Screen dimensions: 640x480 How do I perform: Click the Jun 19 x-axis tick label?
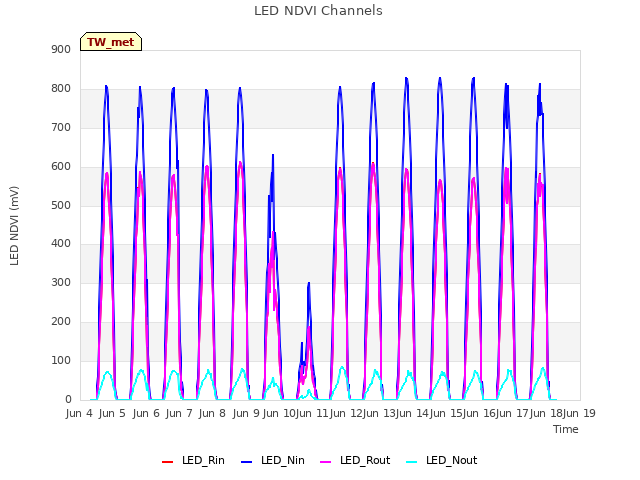coord(579,414)
